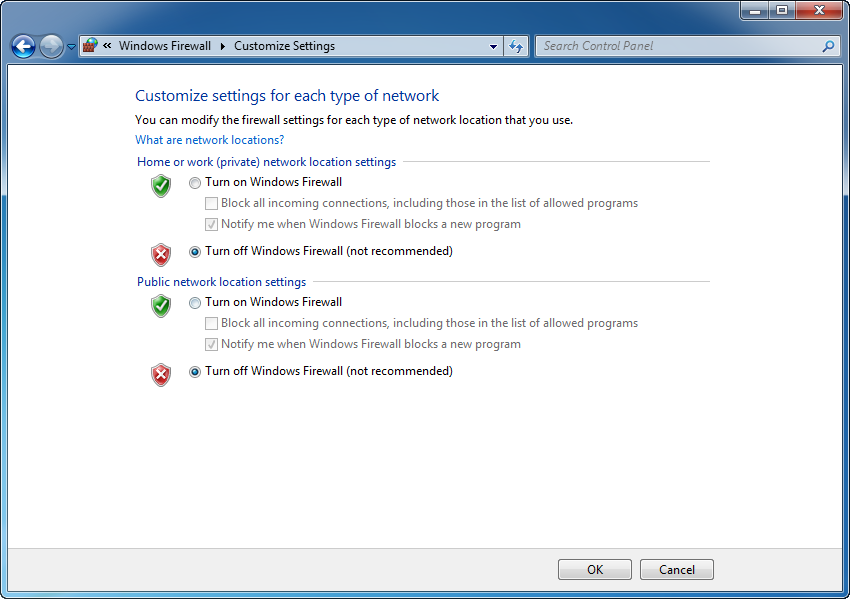Open the What are network locations link
This screenshot has height=599, width=850.
[208, 139]
